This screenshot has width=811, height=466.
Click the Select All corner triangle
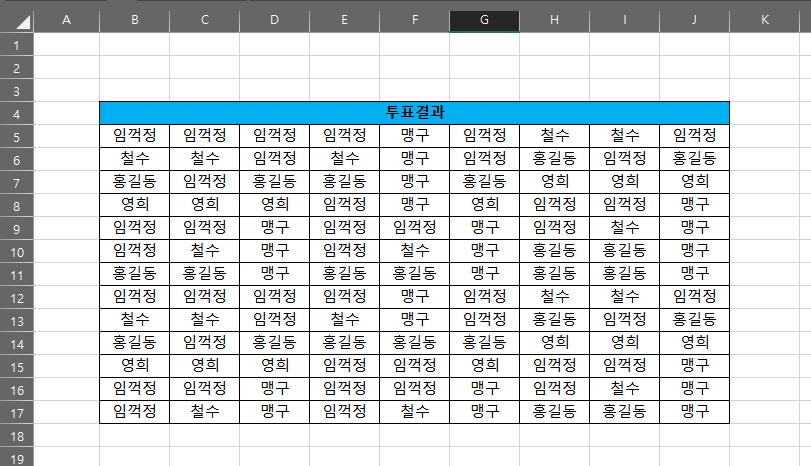tap(23, 22)
